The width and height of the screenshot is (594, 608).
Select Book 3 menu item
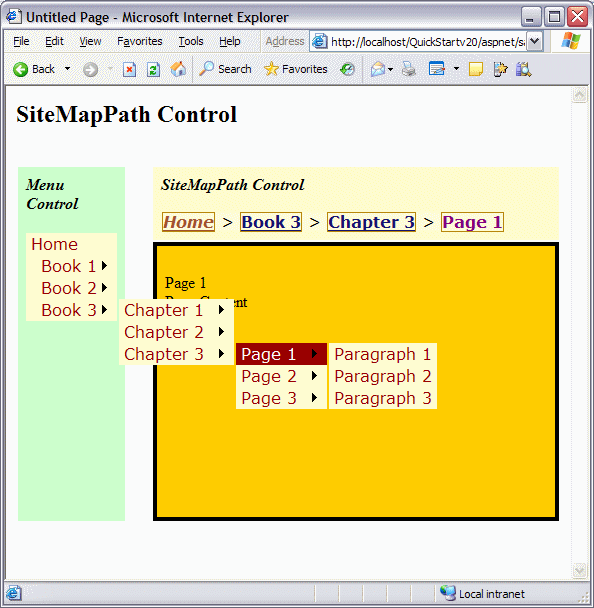coord(69,310)
